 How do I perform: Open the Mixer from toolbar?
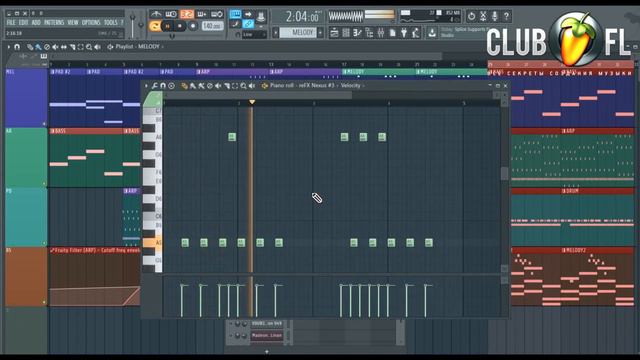point(380,33)
